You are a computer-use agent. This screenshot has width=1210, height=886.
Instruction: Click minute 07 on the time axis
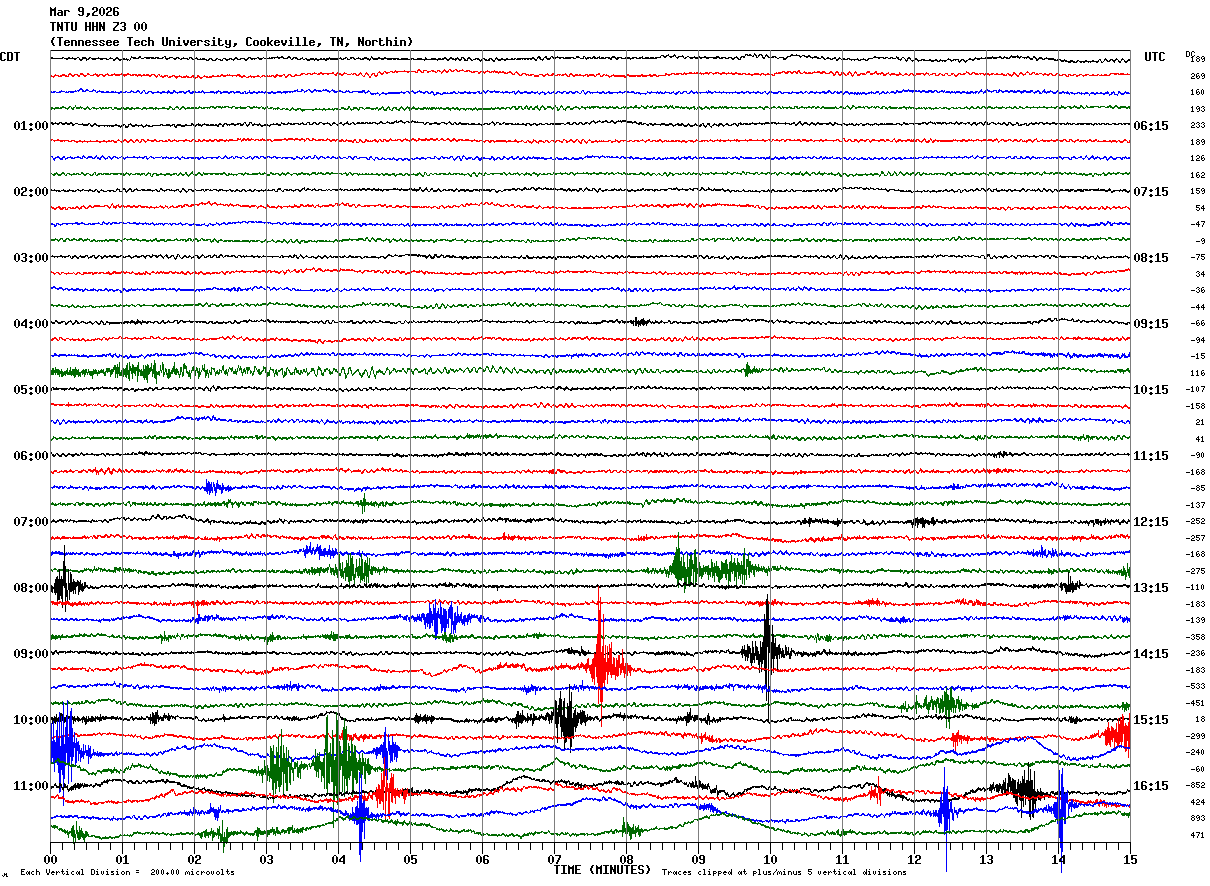click(x=554, y=859)
